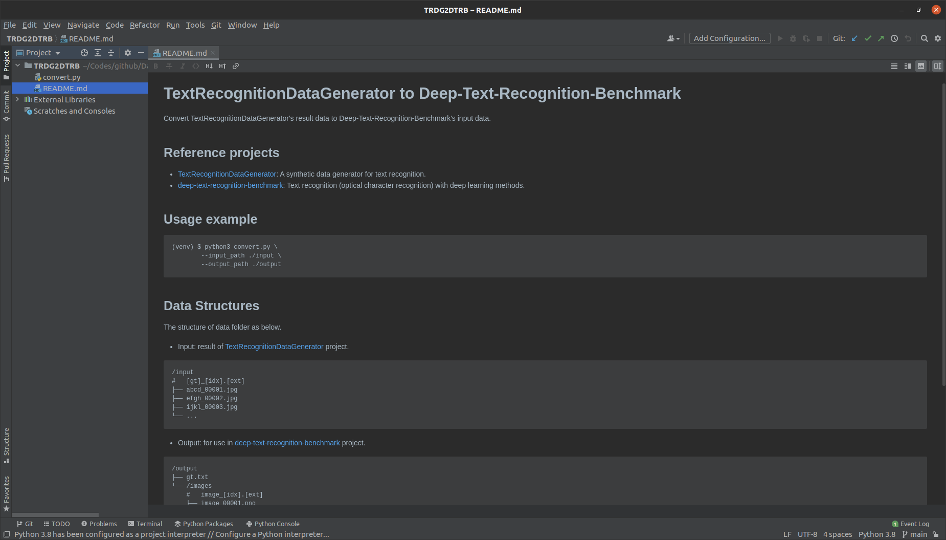Screen dimensions: 946x540
Task: Open the Python 3.8 interpreter selector
Action: [x=877, y=535]
